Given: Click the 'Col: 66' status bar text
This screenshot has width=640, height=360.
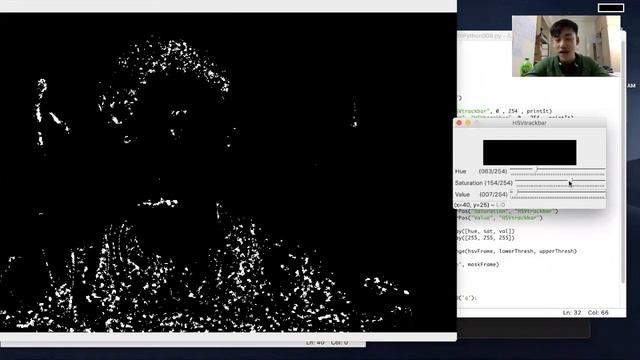Looking at the screenshot, I should 598,313.
